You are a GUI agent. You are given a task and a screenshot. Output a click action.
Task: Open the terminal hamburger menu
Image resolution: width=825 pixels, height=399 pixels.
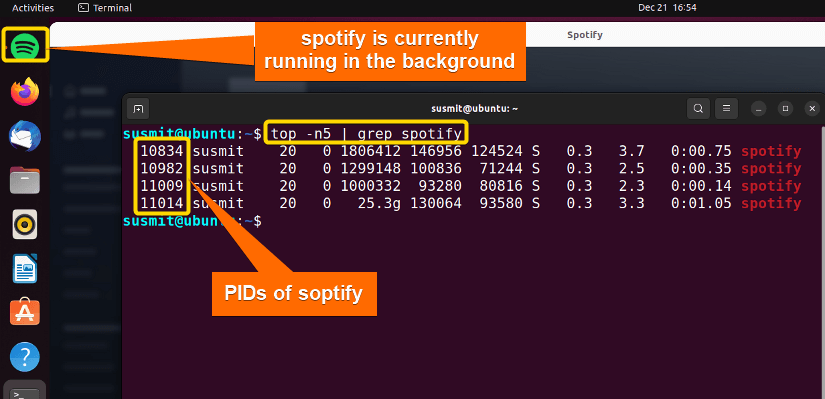(727, 109)
